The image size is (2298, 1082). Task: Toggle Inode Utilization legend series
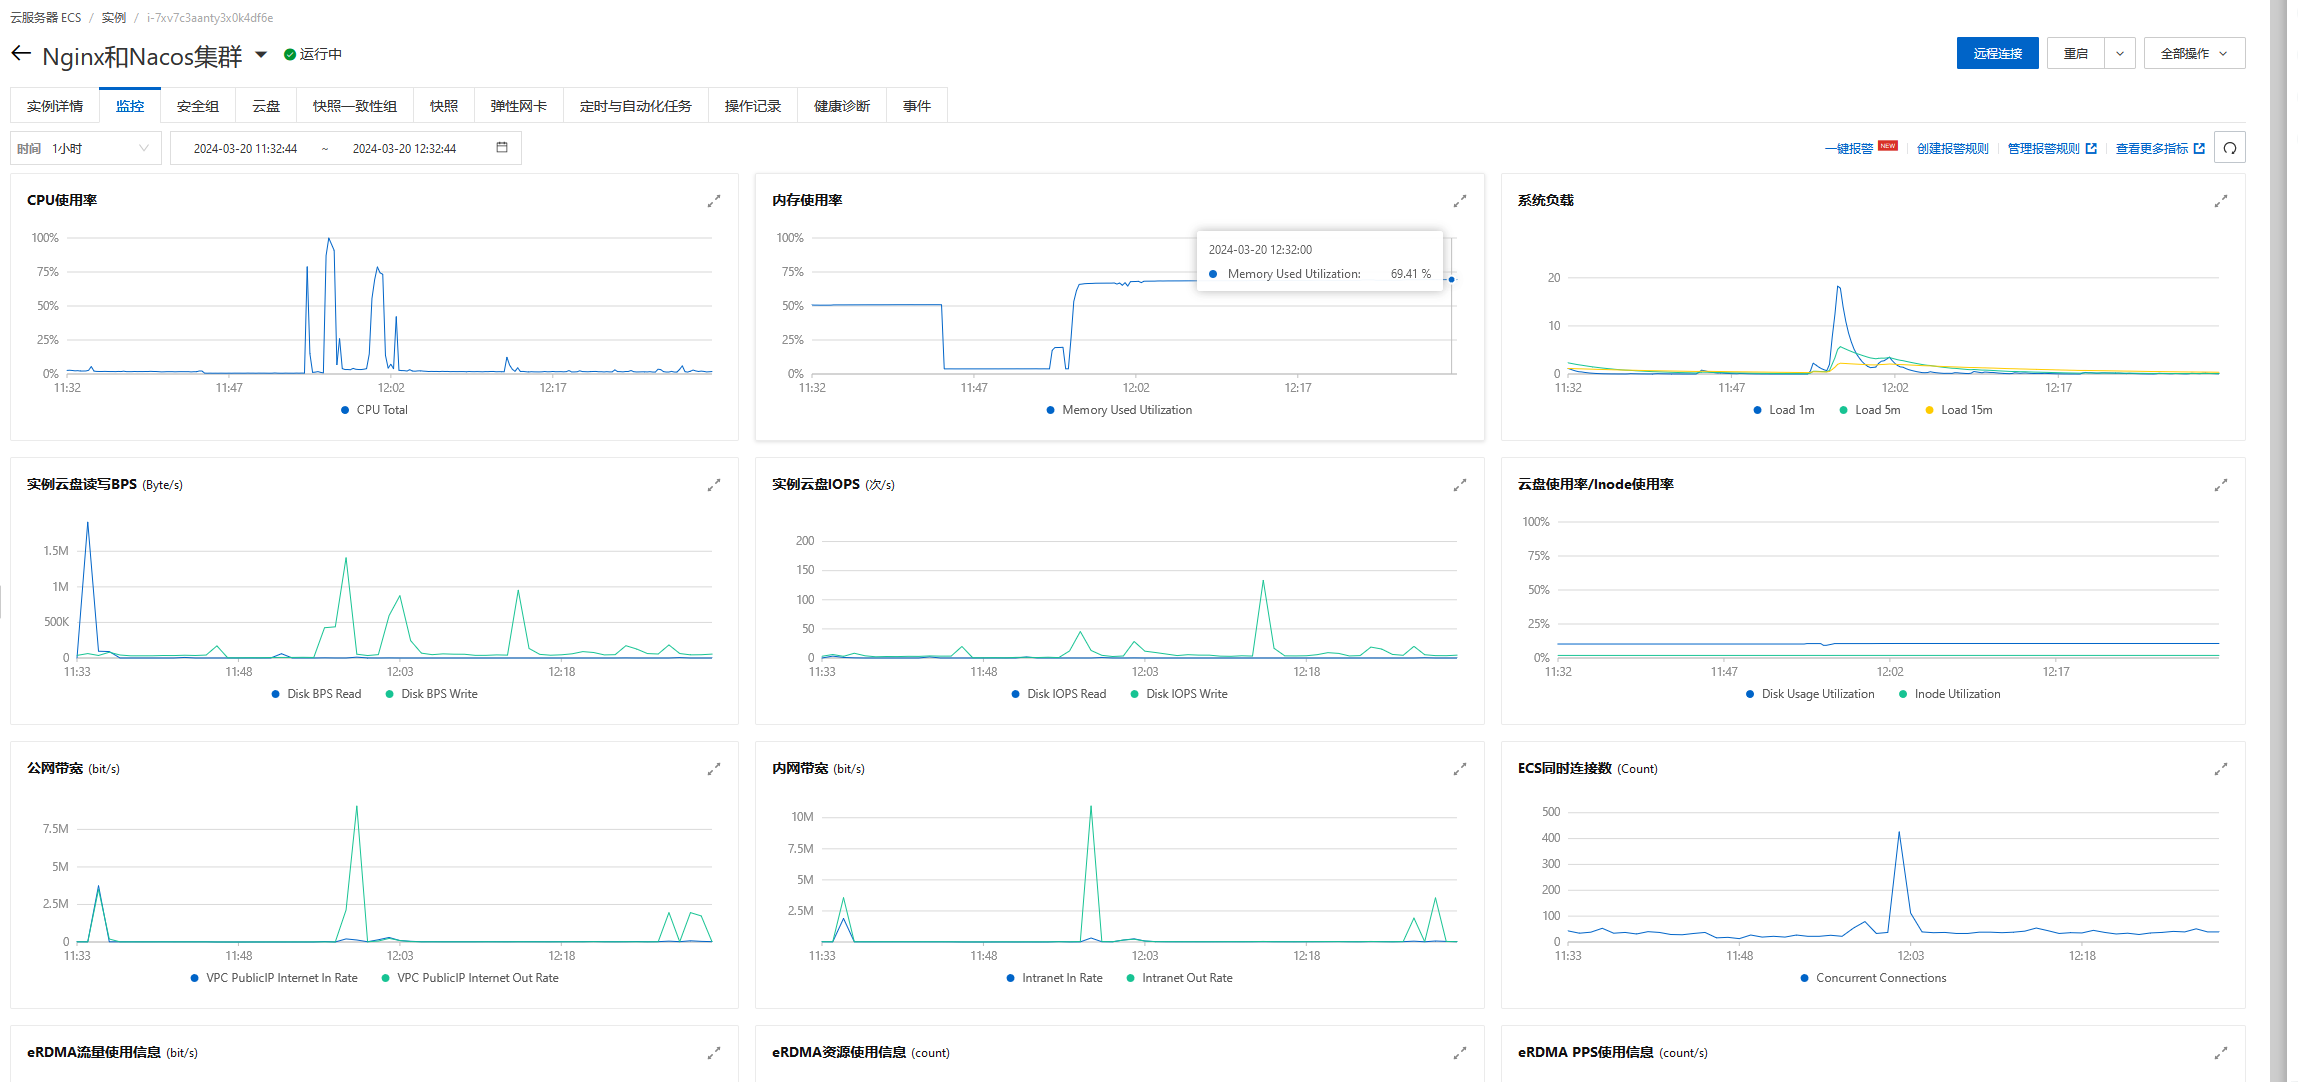[1949, 694]
